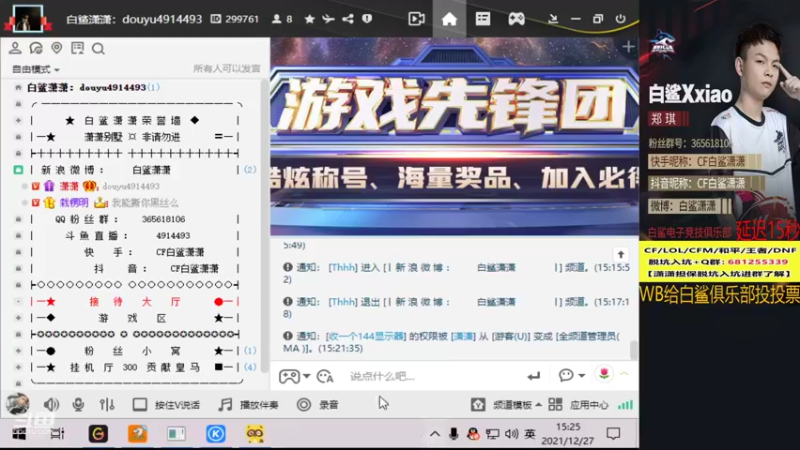The height and width of the screenshot is (450, 800).
Task: Open the K-logo app in taskbar
Action: (216, 434)
